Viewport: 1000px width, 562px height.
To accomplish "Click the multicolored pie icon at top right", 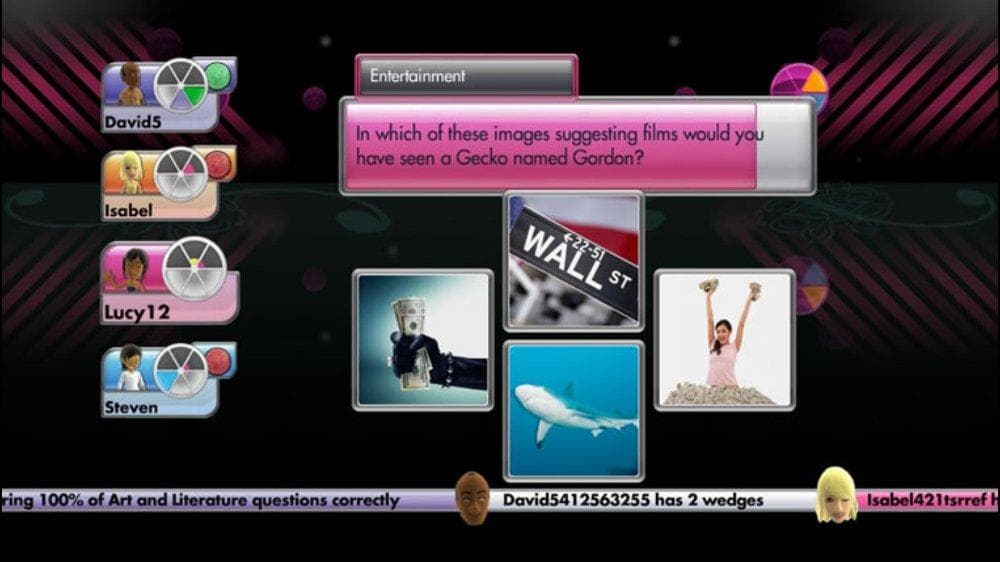I will (x=799, y=90).
